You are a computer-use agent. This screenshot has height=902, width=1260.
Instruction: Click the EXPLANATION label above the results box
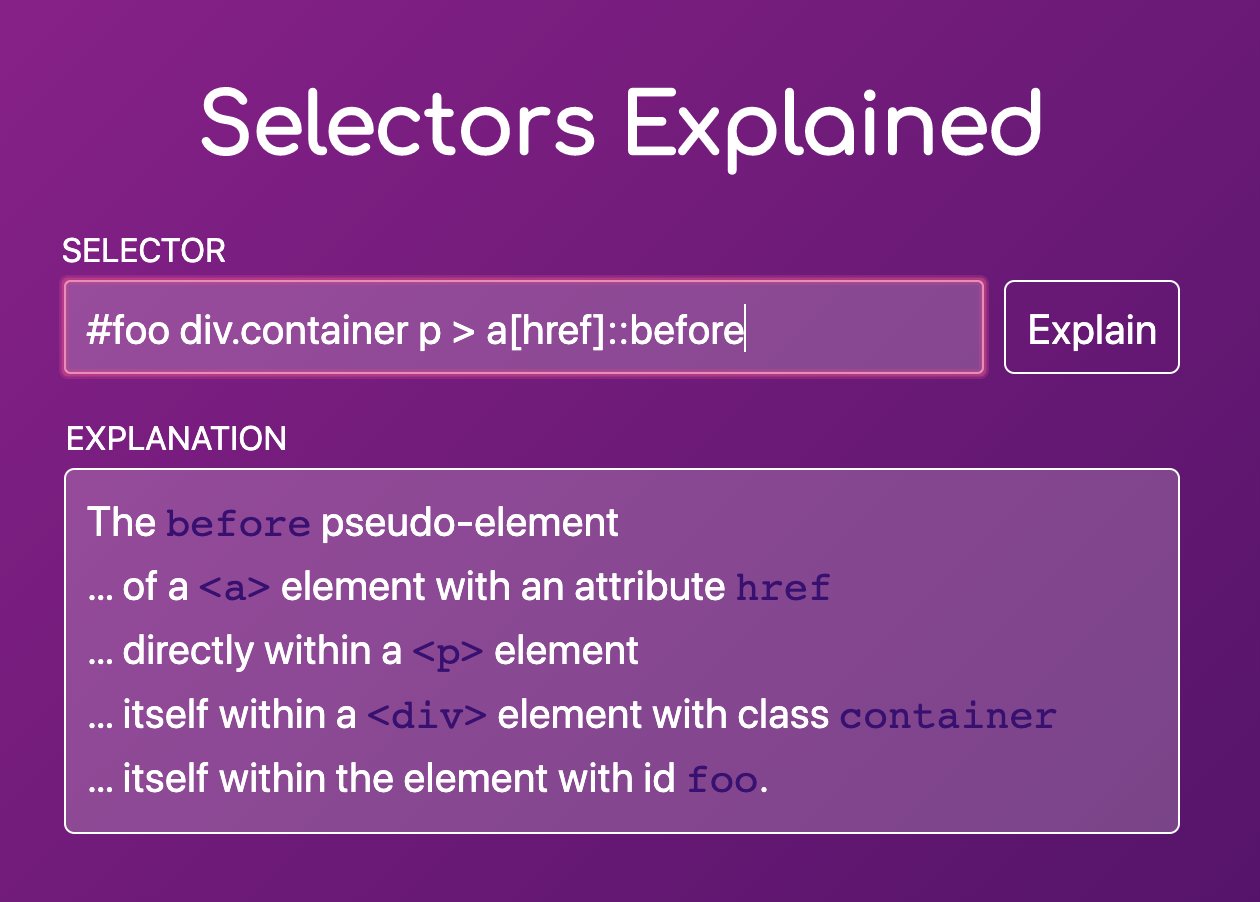coord(176,439)
